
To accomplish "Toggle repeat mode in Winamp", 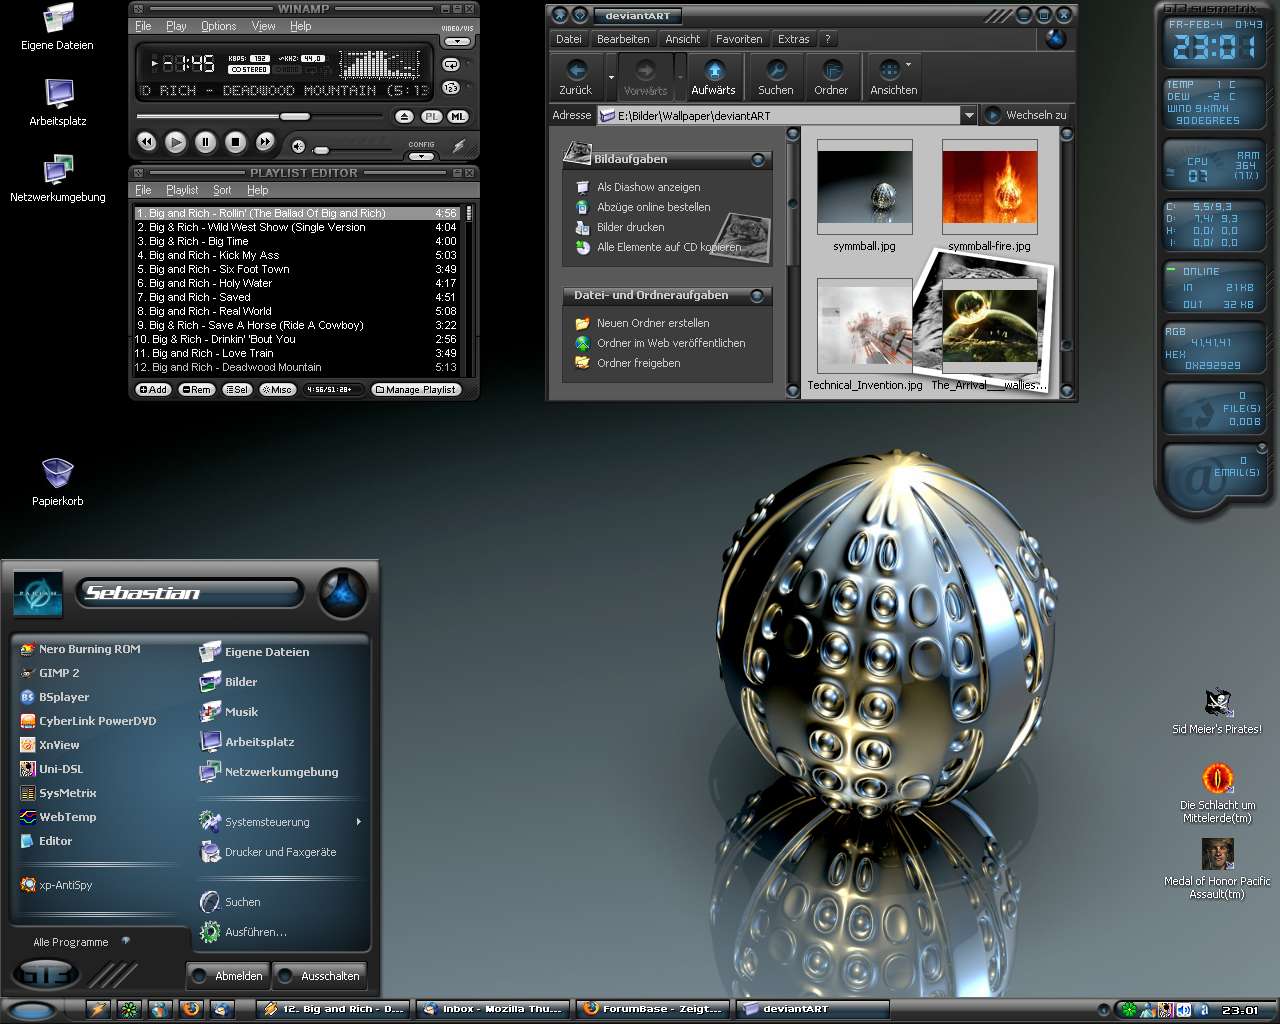I will tap(451, 64).
